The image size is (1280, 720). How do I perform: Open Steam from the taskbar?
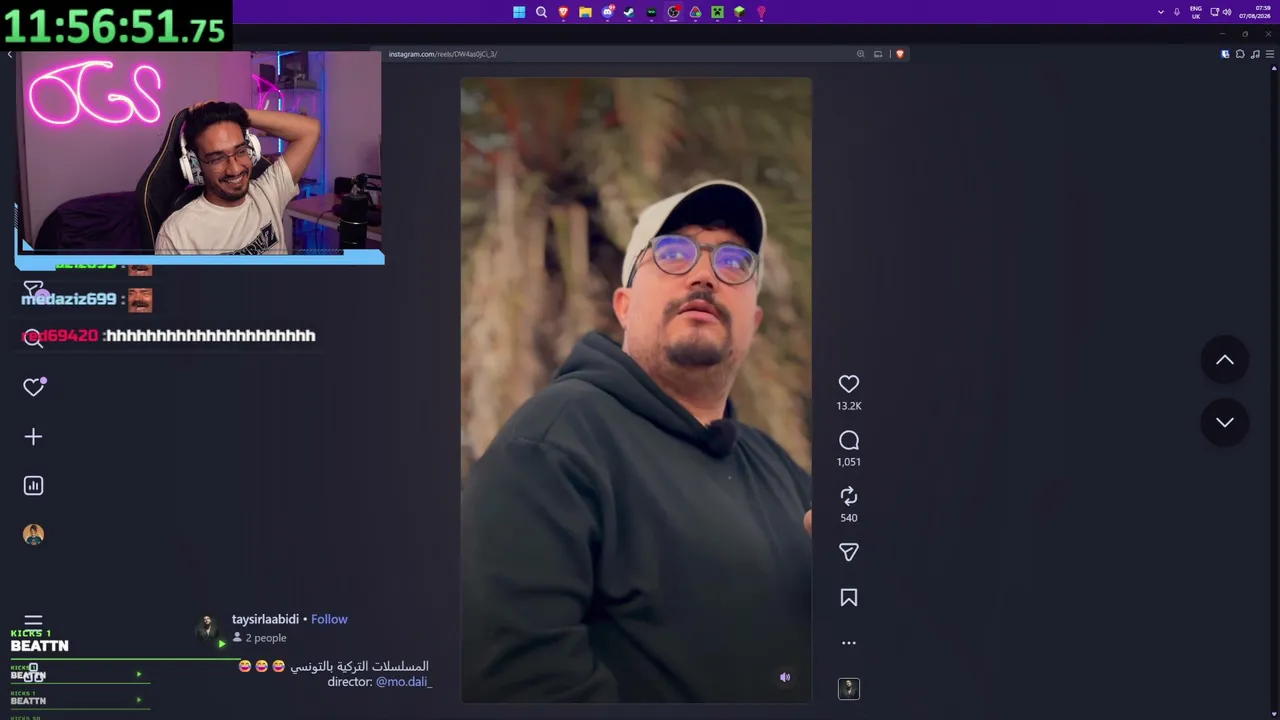click(x=629, y=12)
